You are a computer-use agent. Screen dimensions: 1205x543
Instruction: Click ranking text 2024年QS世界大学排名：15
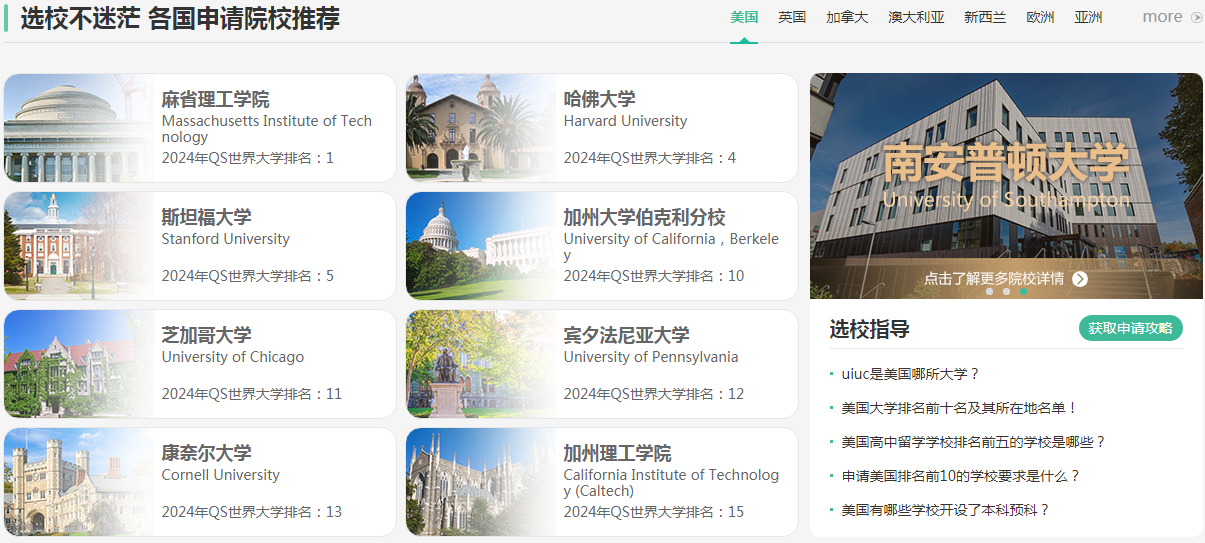click(654, 512)
